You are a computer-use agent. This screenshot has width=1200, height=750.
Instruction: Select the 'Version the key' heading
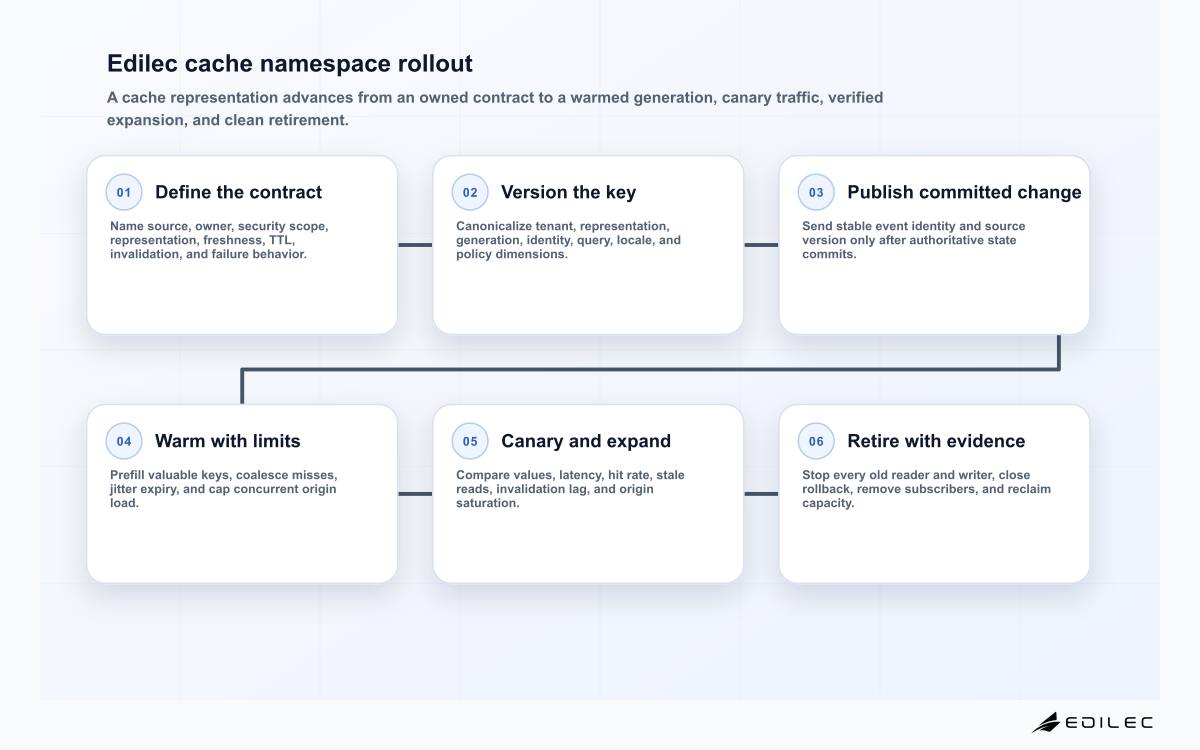[x=568, y=192]
